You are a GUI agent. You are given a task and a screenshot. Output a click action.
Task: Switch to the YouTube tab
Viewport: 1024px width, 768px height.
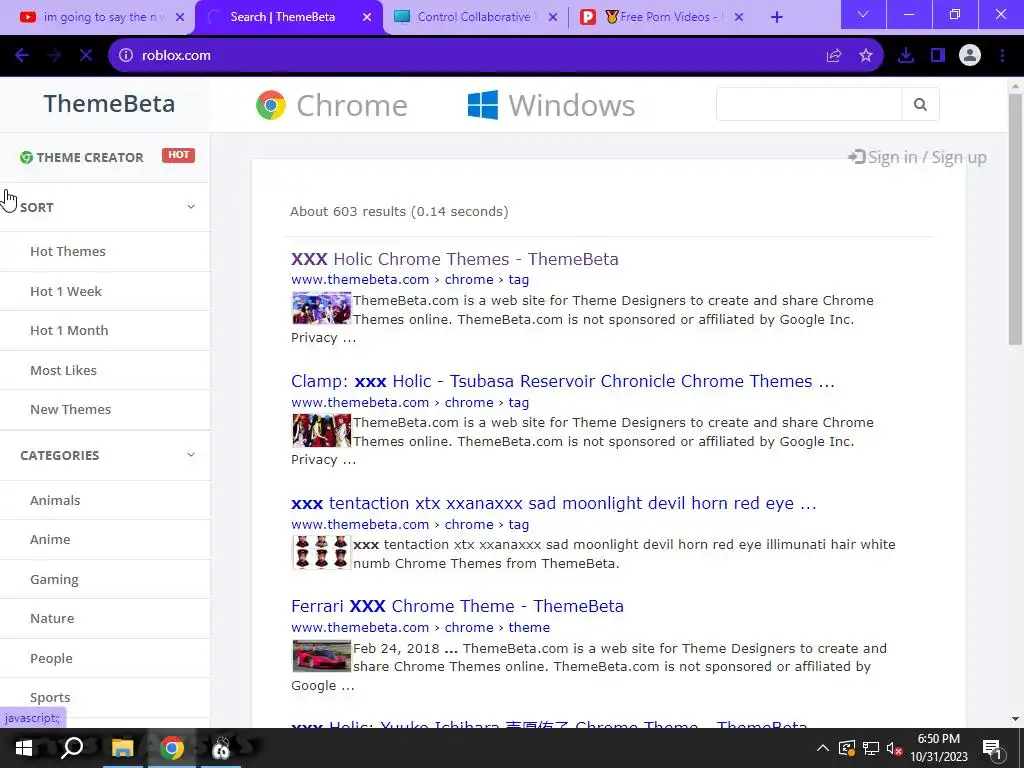(97, 17)
